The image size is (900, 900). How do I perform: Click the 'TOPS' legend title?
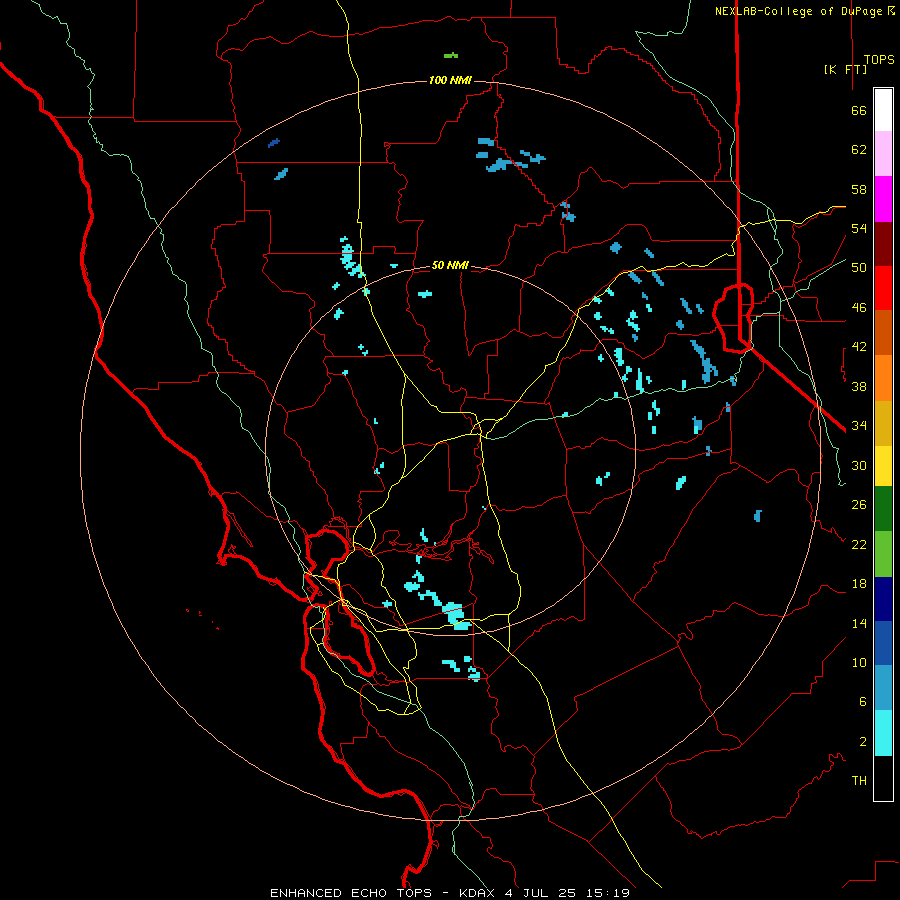coord(879,59)
